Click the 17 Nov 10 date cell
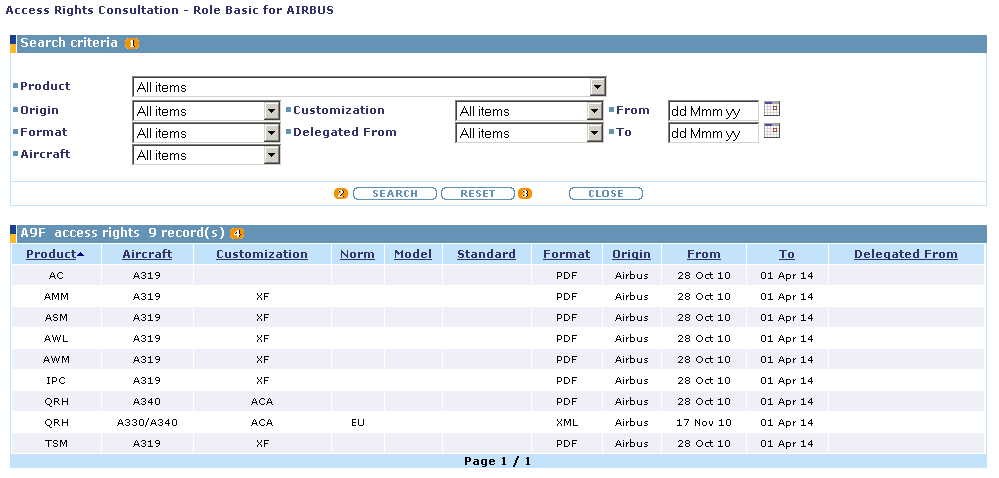 (x=704, y=423)
